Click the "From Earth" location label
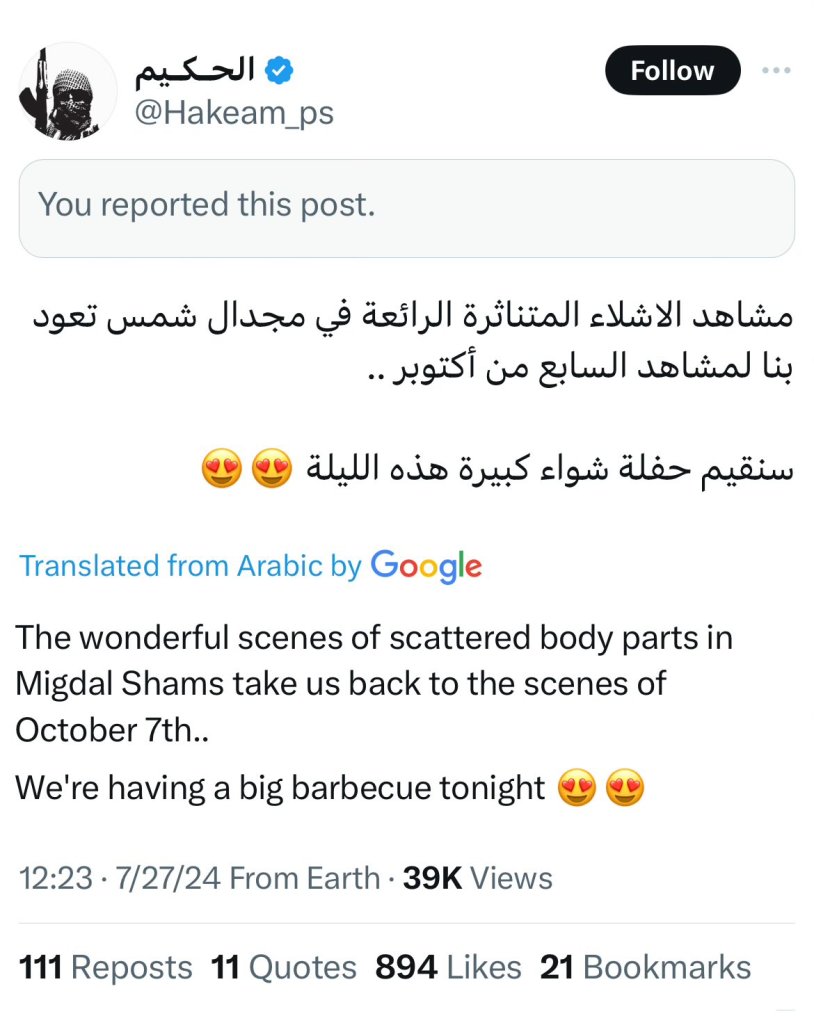 tap(304, 878)
